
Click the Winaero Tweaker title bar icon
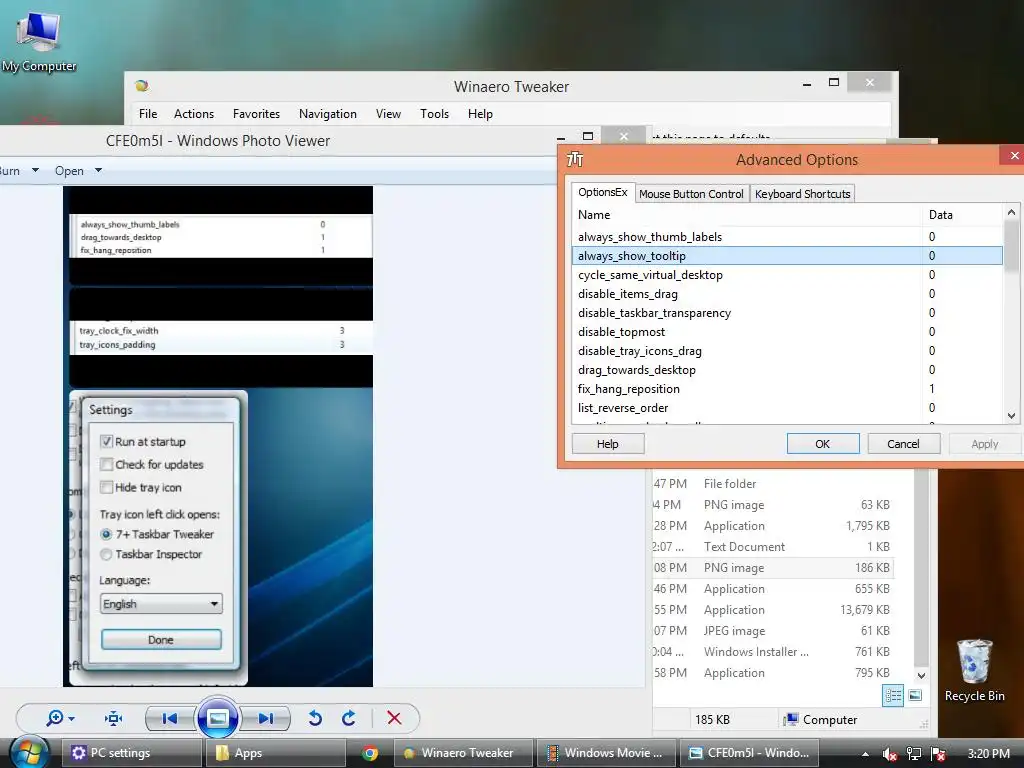click(142, 86)
